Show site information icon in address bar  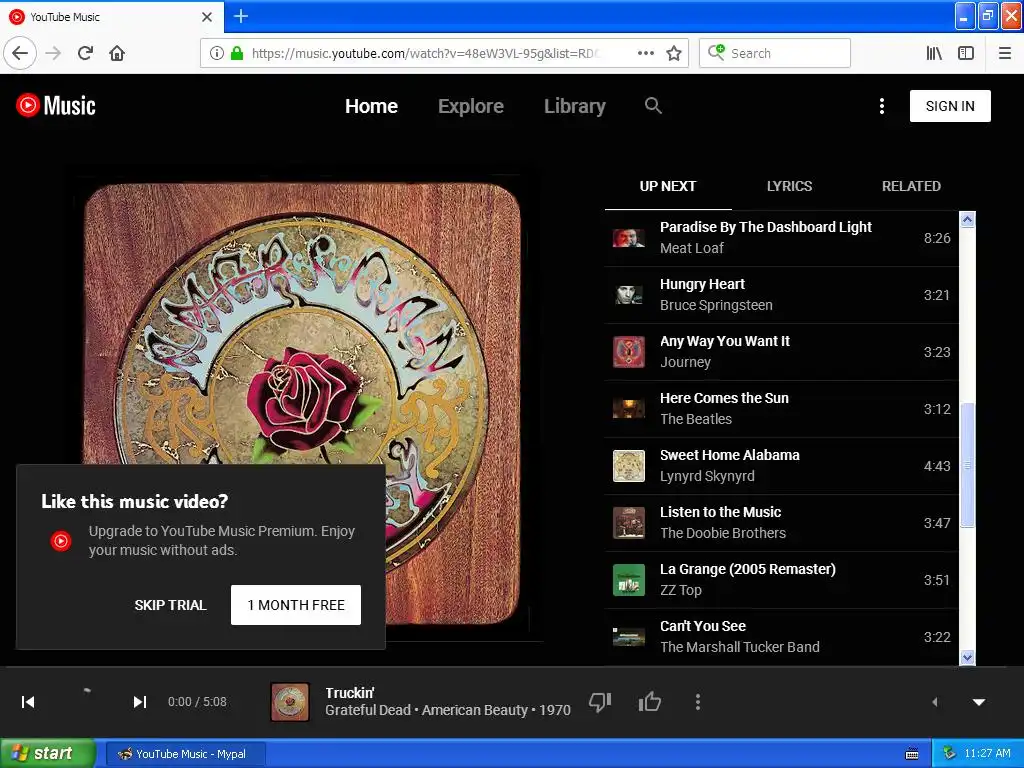tap(217, 53)
